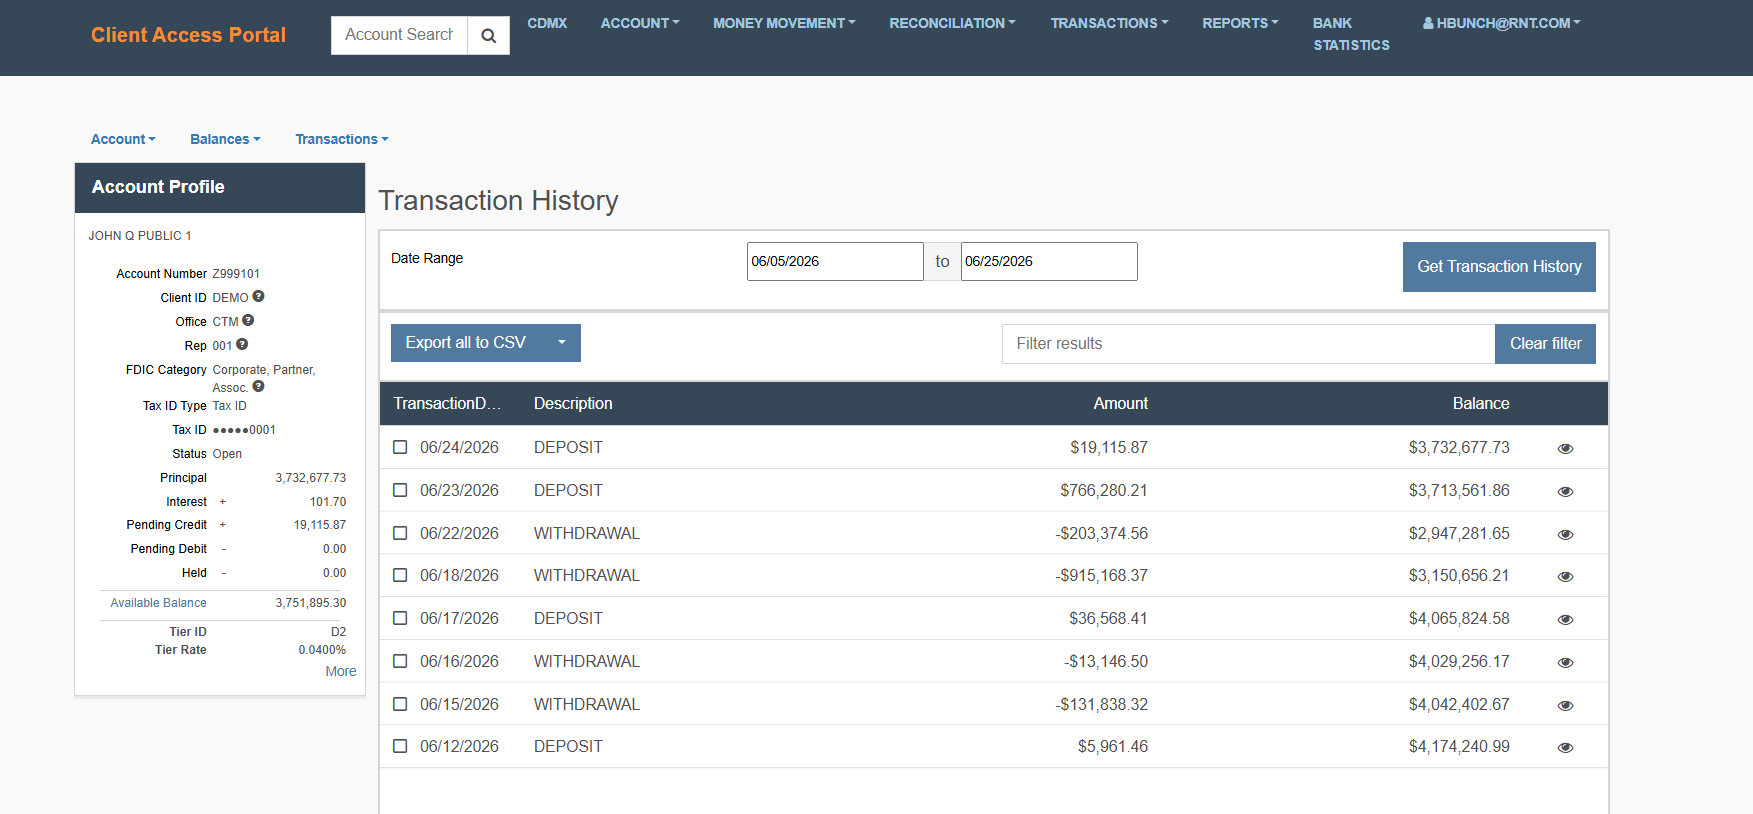
Task: Expand the Account dropdown in top navbar
Action: click(x=640, y=23)
